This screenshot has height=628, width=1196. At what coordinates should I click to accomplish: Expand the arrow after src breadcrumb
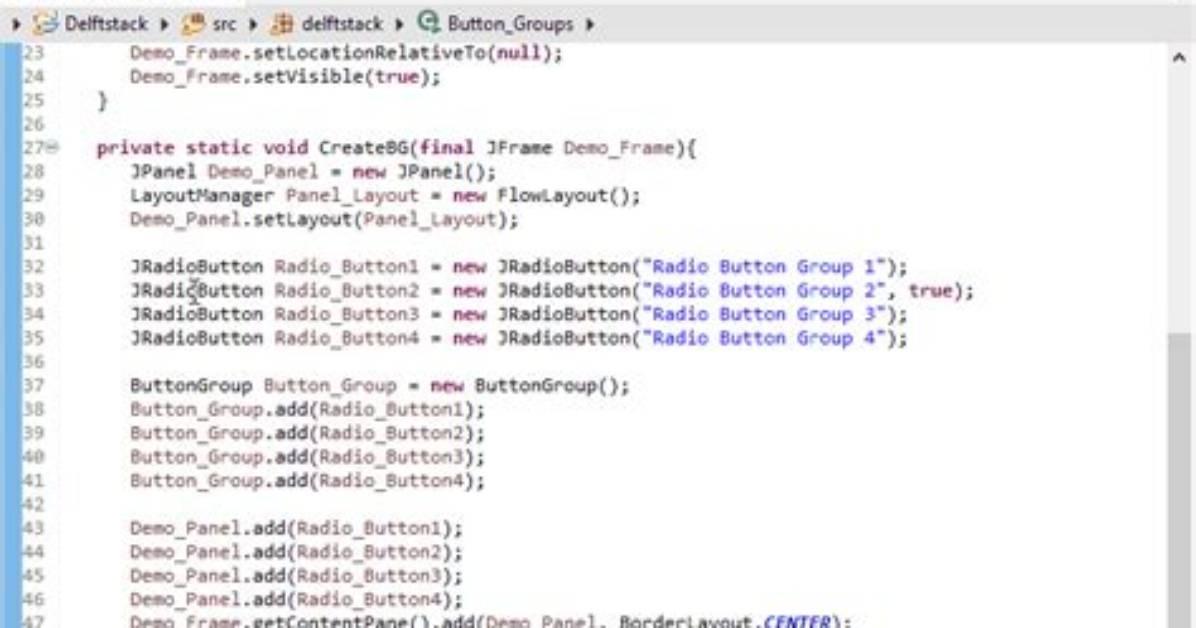pos(252,24)
